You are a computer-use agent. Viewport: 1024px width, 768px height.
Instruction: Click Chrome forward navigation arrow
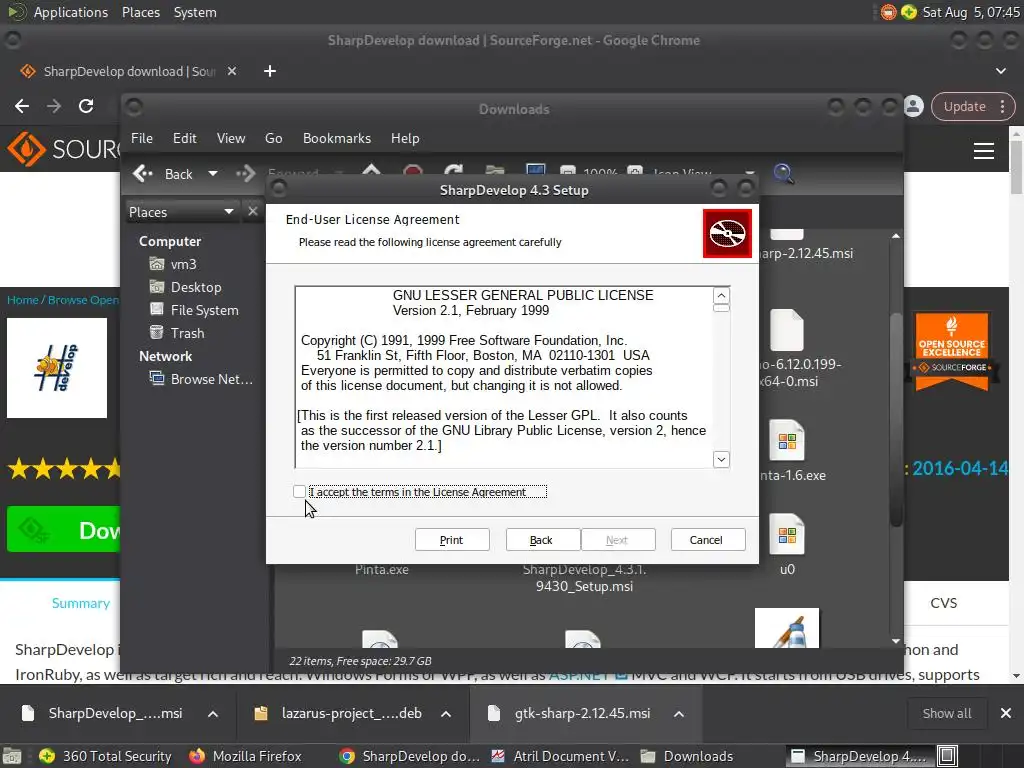(x=54, y=106)
